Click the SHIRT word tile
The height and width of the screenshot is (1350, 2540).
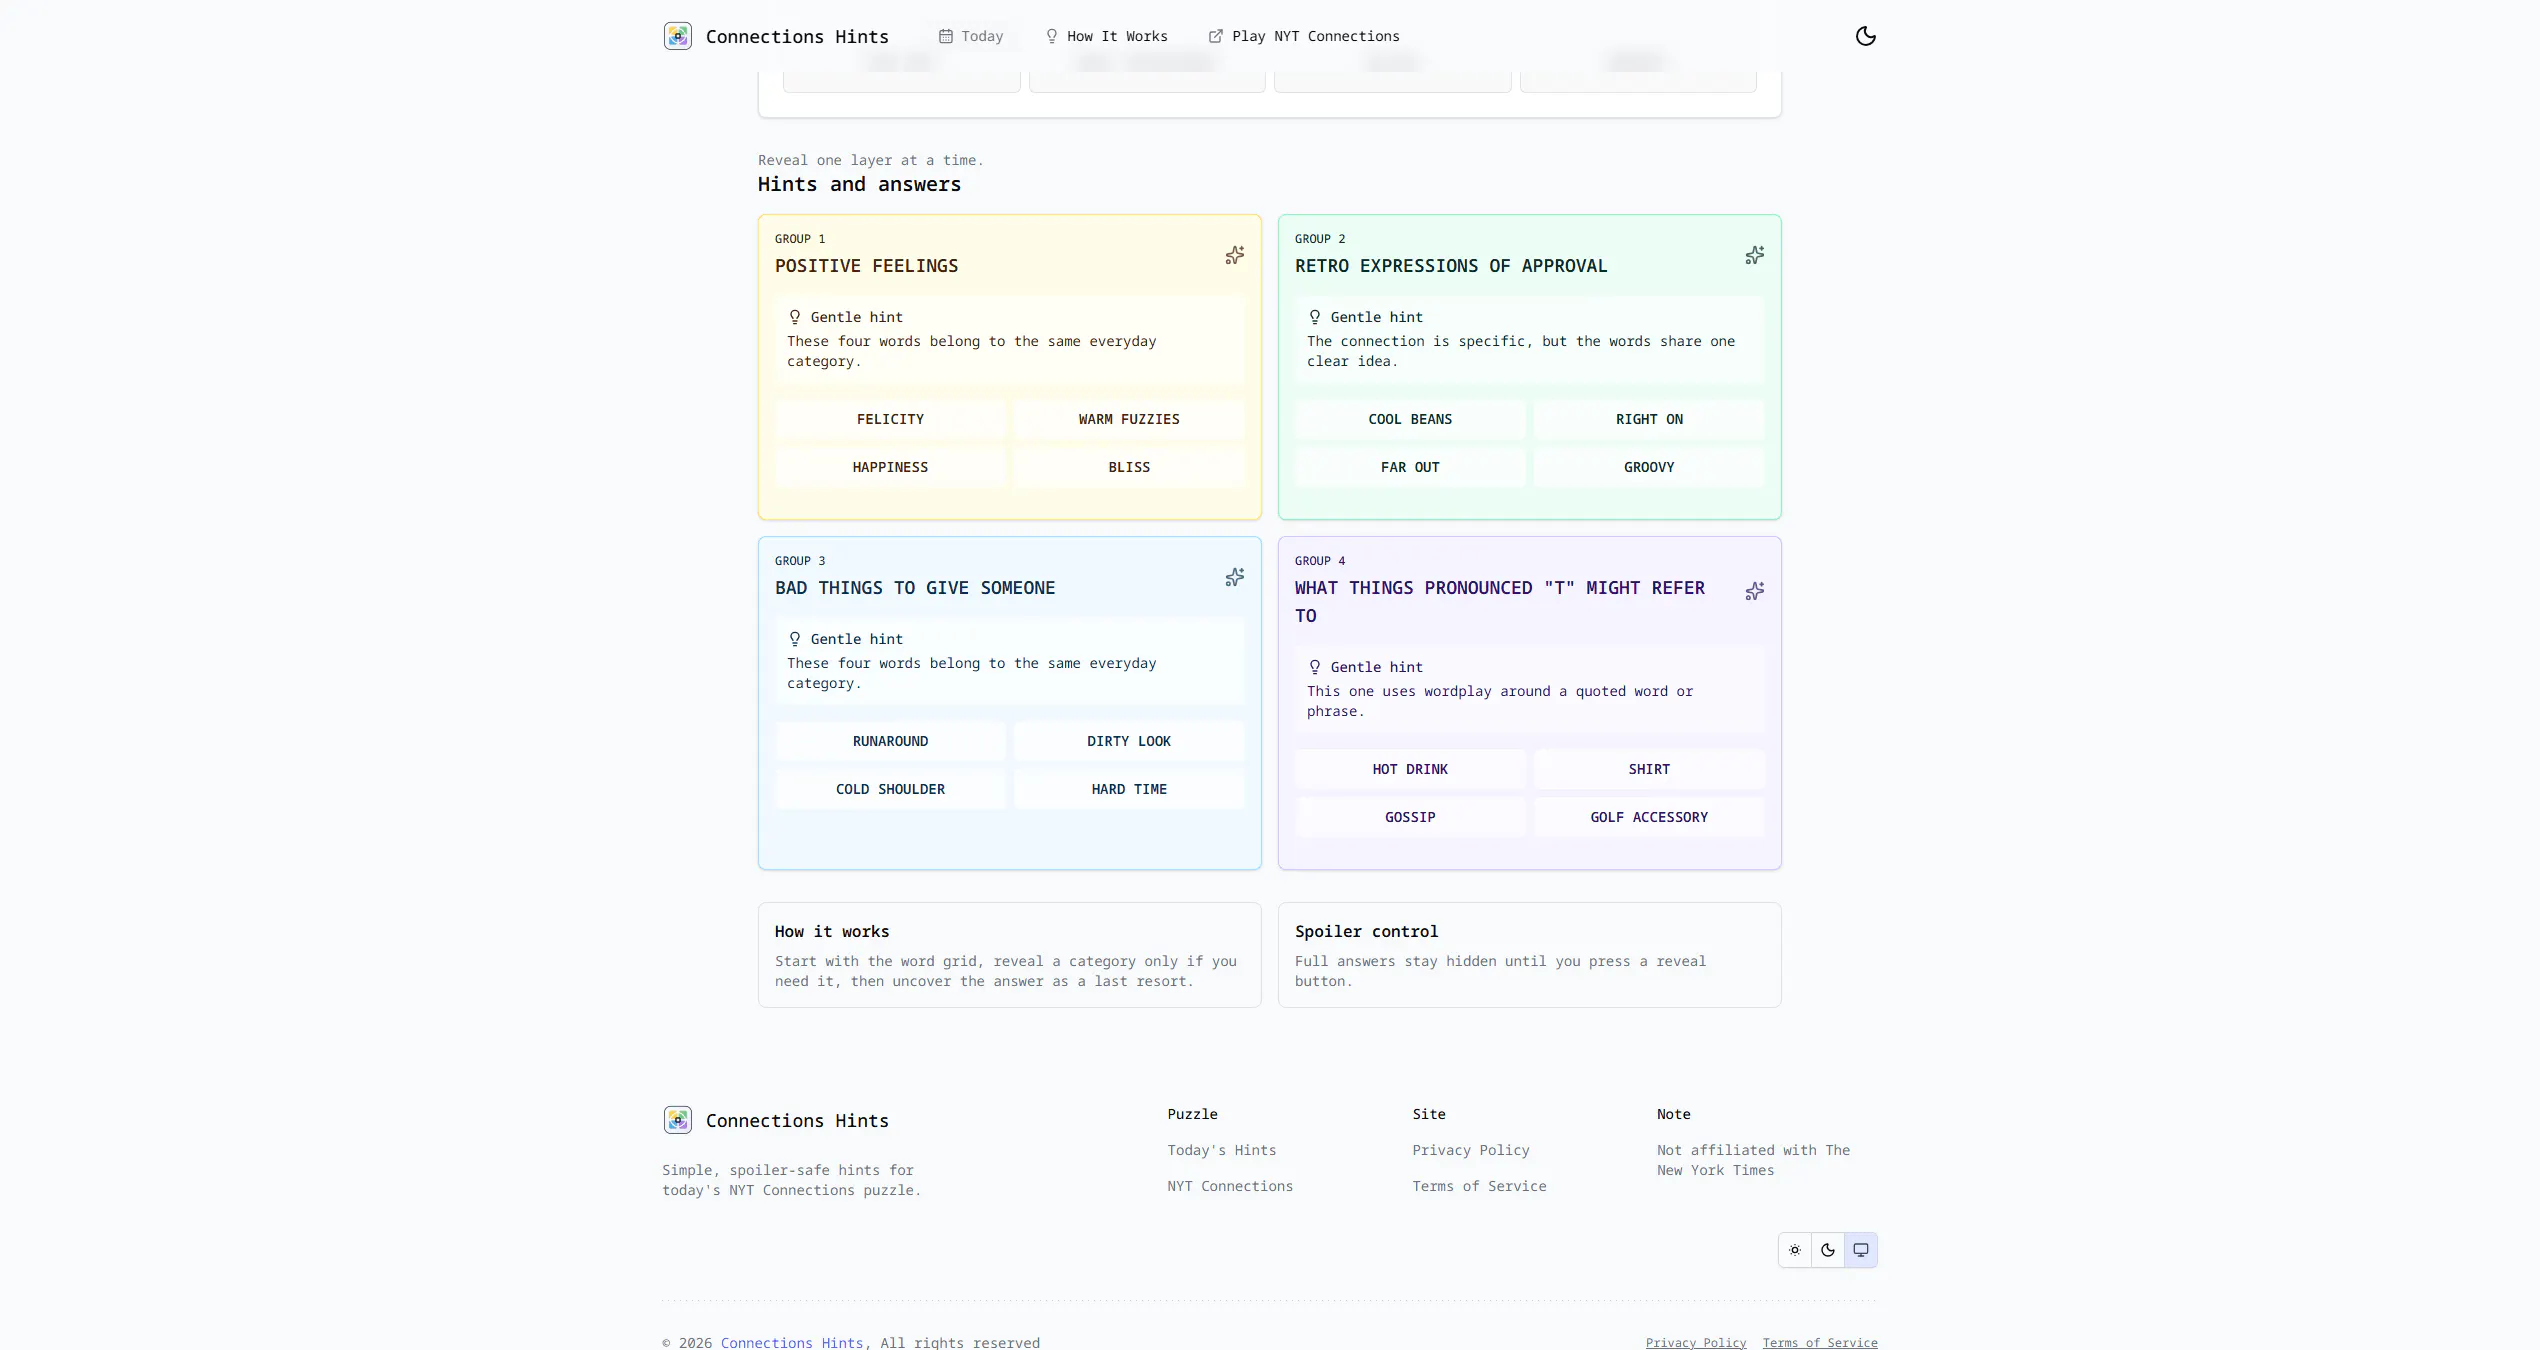[x=1649, y=769]
